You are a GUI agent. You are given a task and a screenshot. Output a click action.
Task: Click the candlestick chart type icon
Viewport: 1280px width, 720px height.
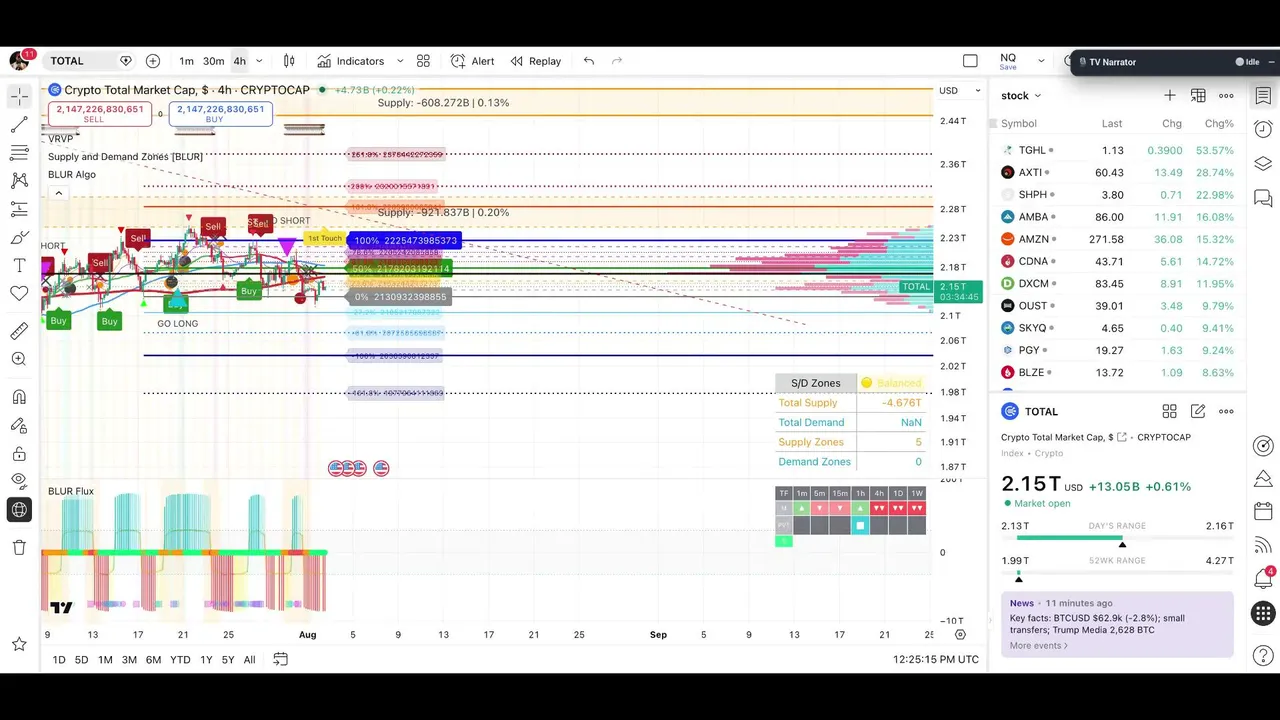(x=289, y=61)
